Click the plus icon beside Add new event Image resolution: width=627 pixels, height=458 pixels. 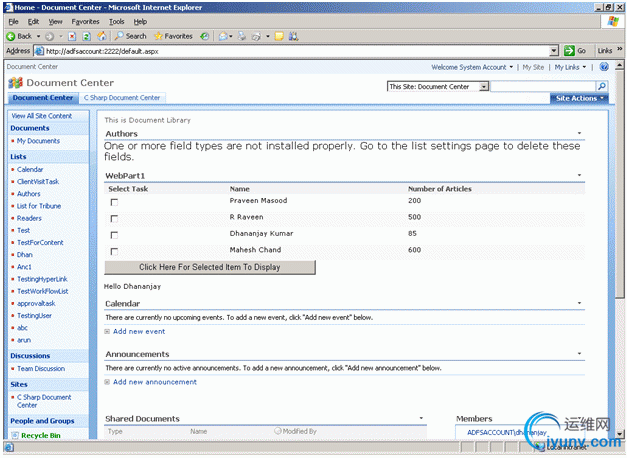coord(107,332)
